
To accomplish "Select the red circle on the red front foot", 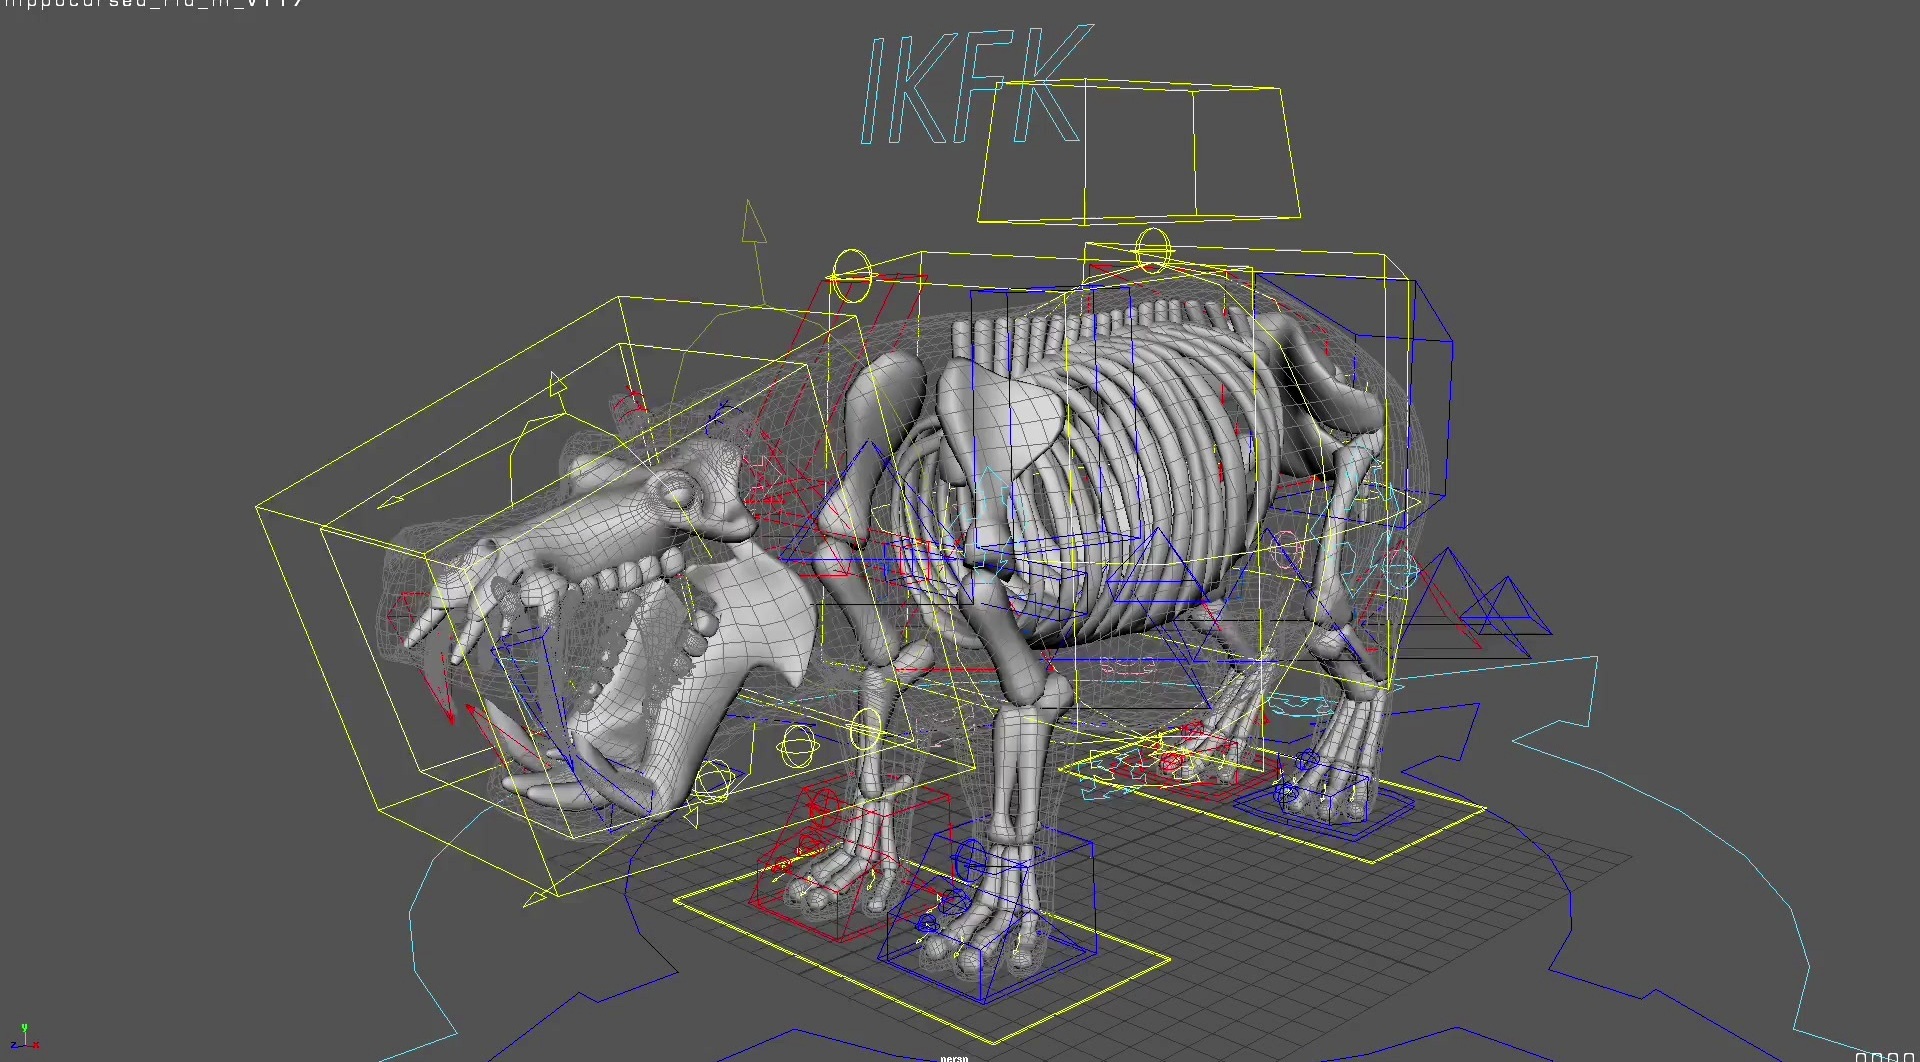I will tap(822, 803).
